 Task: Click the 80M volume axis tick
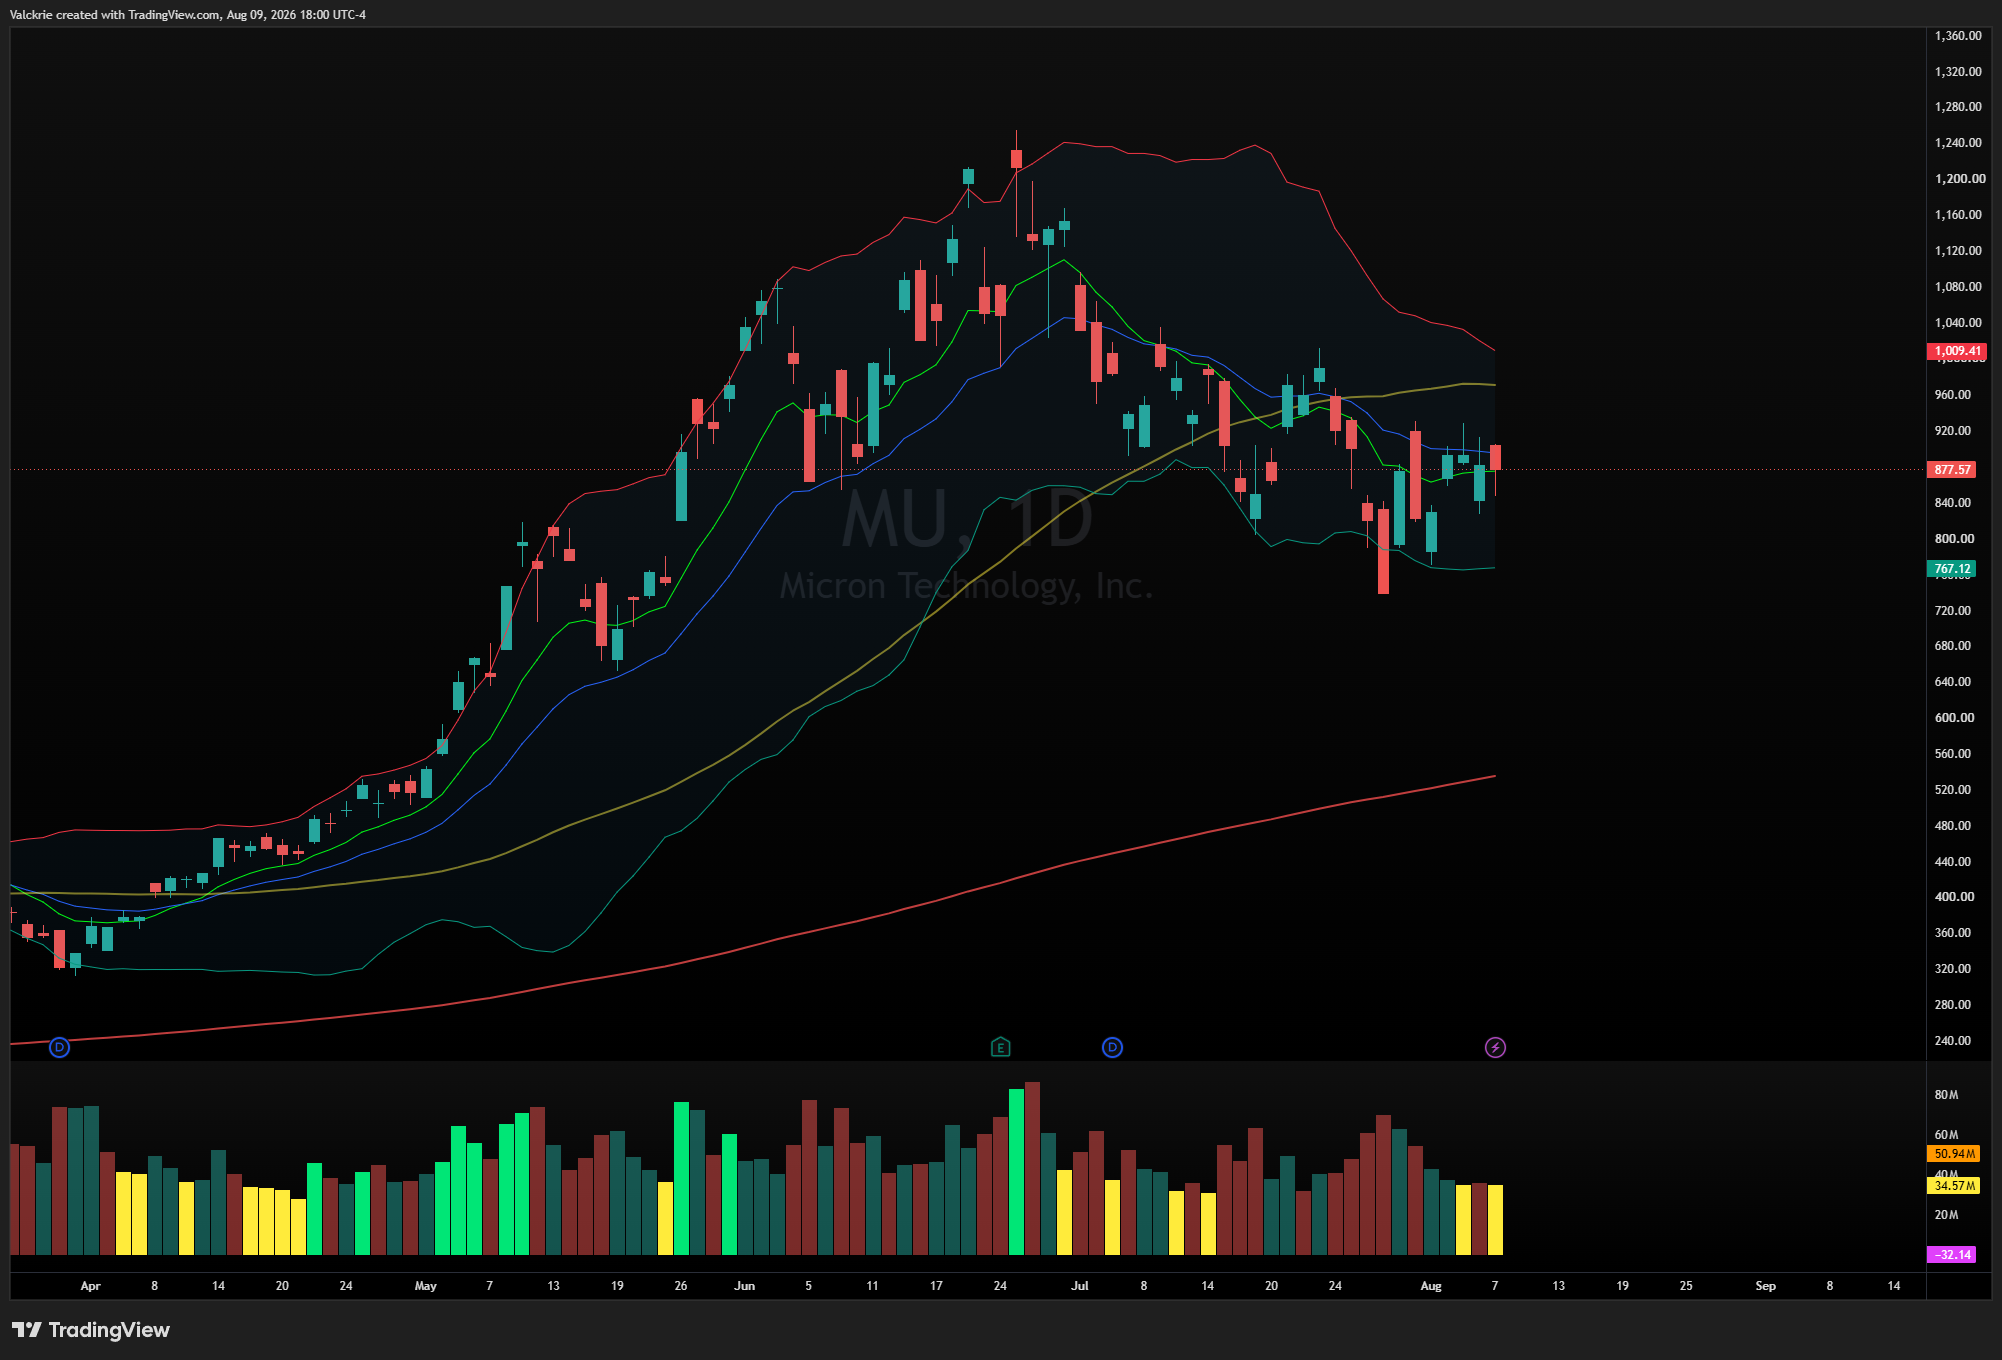[x=1946, y=1095]
